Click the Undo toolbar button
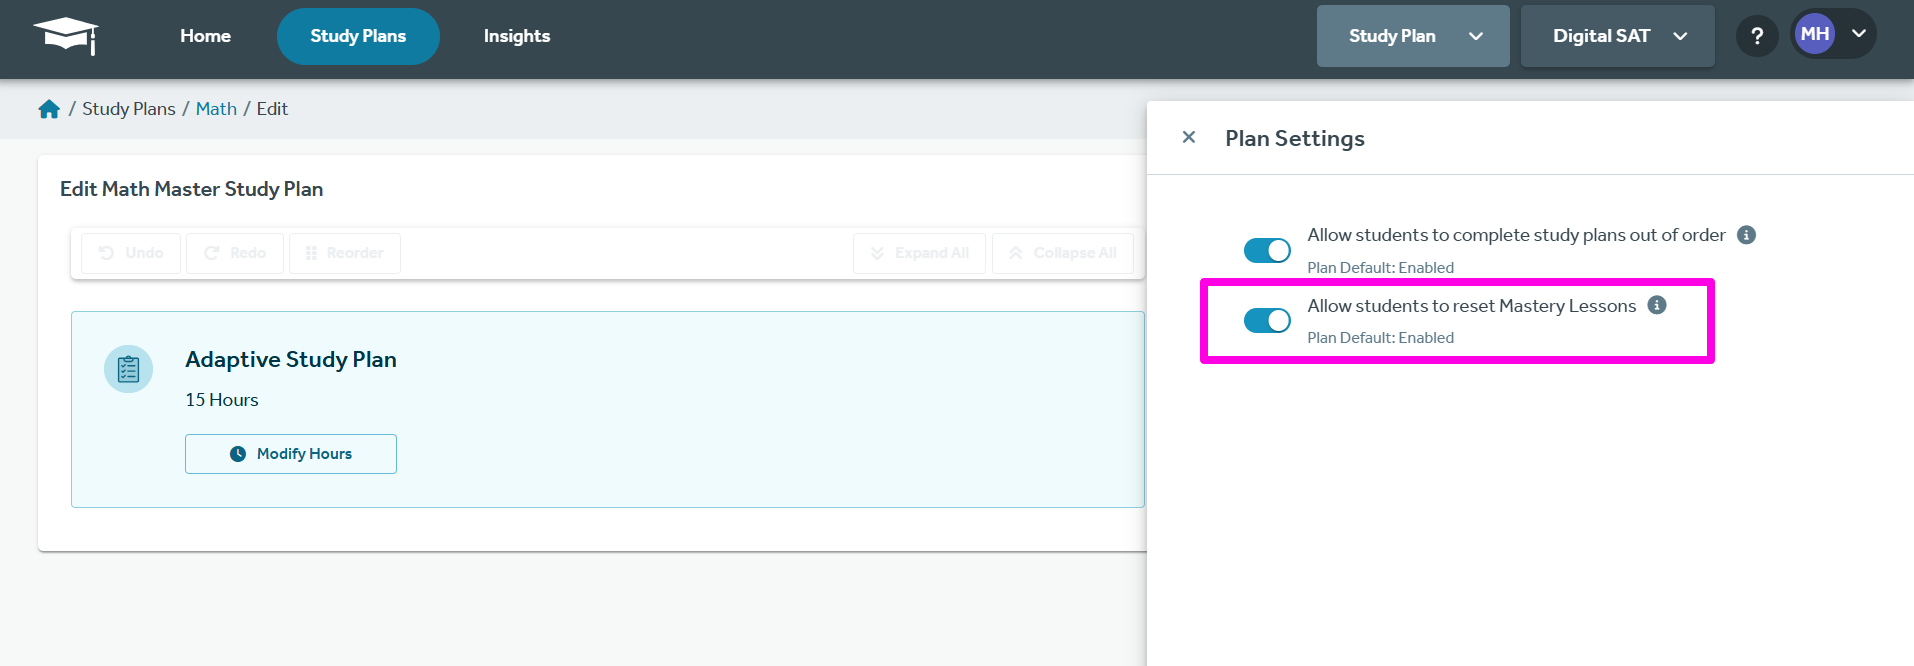 tap(131, 253)
